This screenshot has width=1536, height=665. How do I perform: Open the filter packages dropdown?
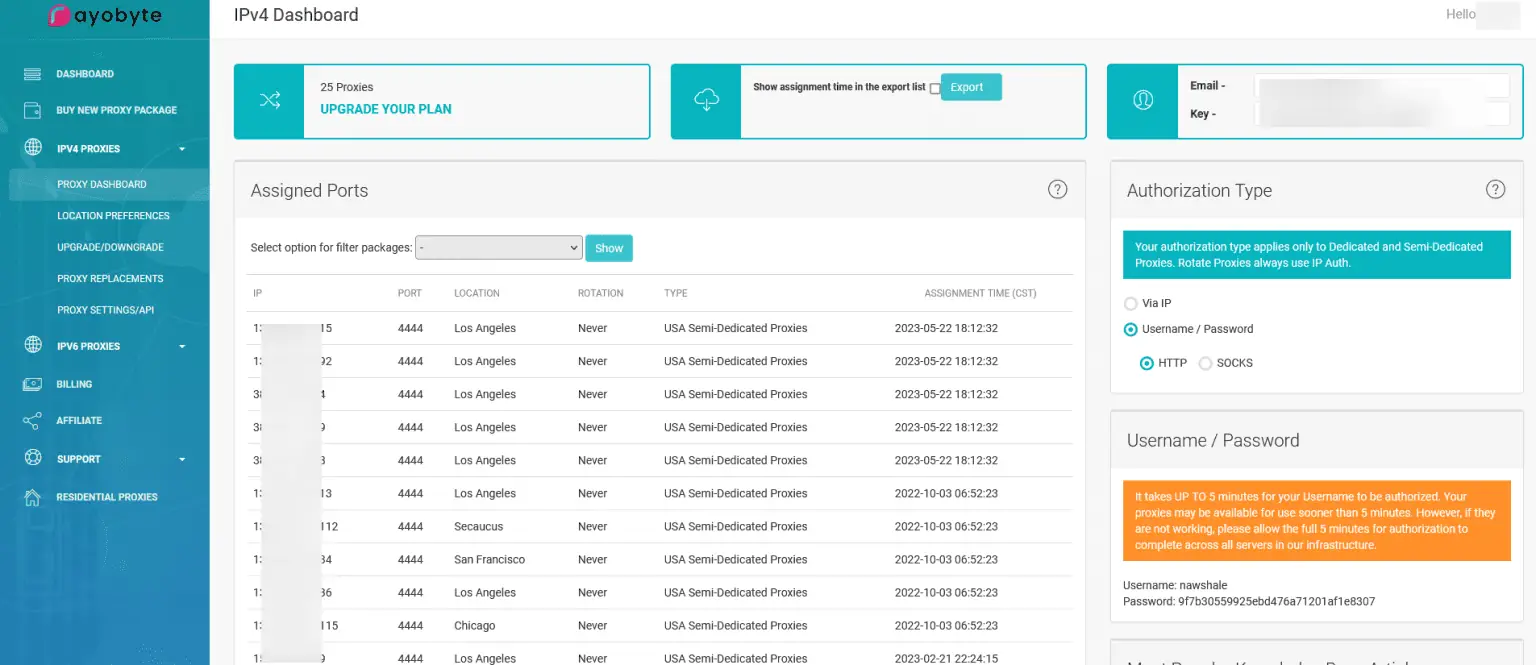[x=499, y=248]
